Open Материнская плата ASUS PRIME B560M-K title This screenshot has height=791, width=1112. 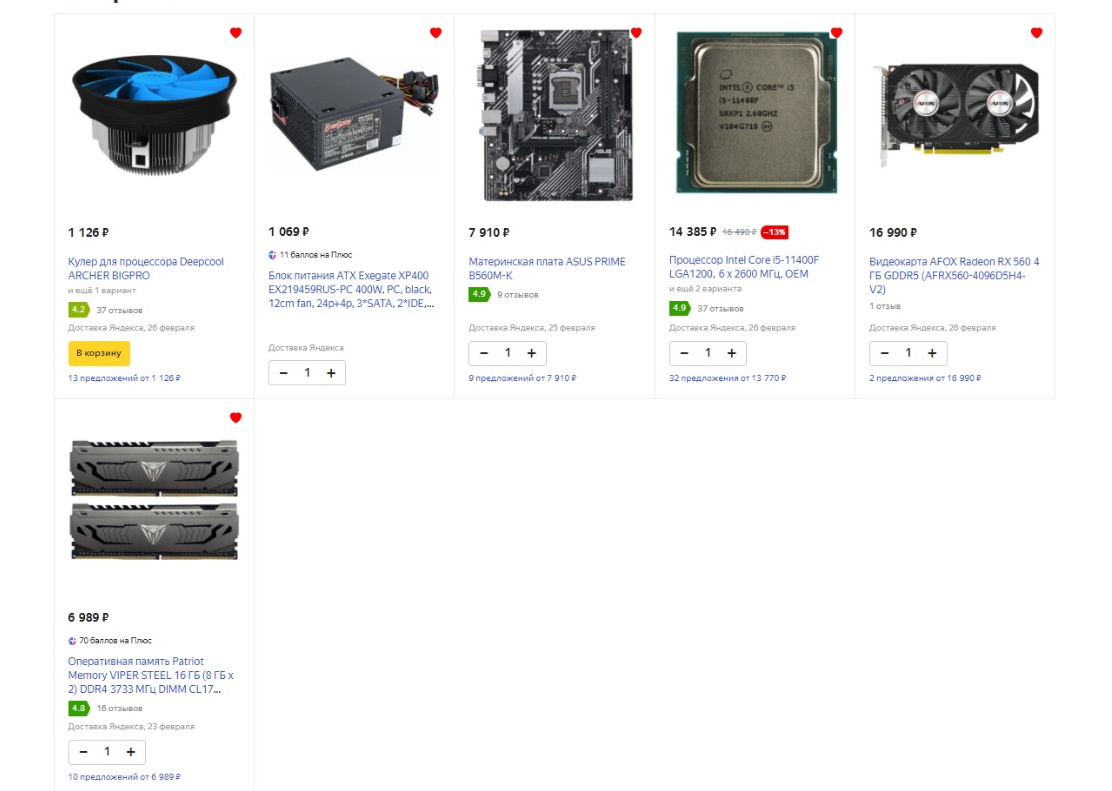pyautogui.click(x=547, y=268)
